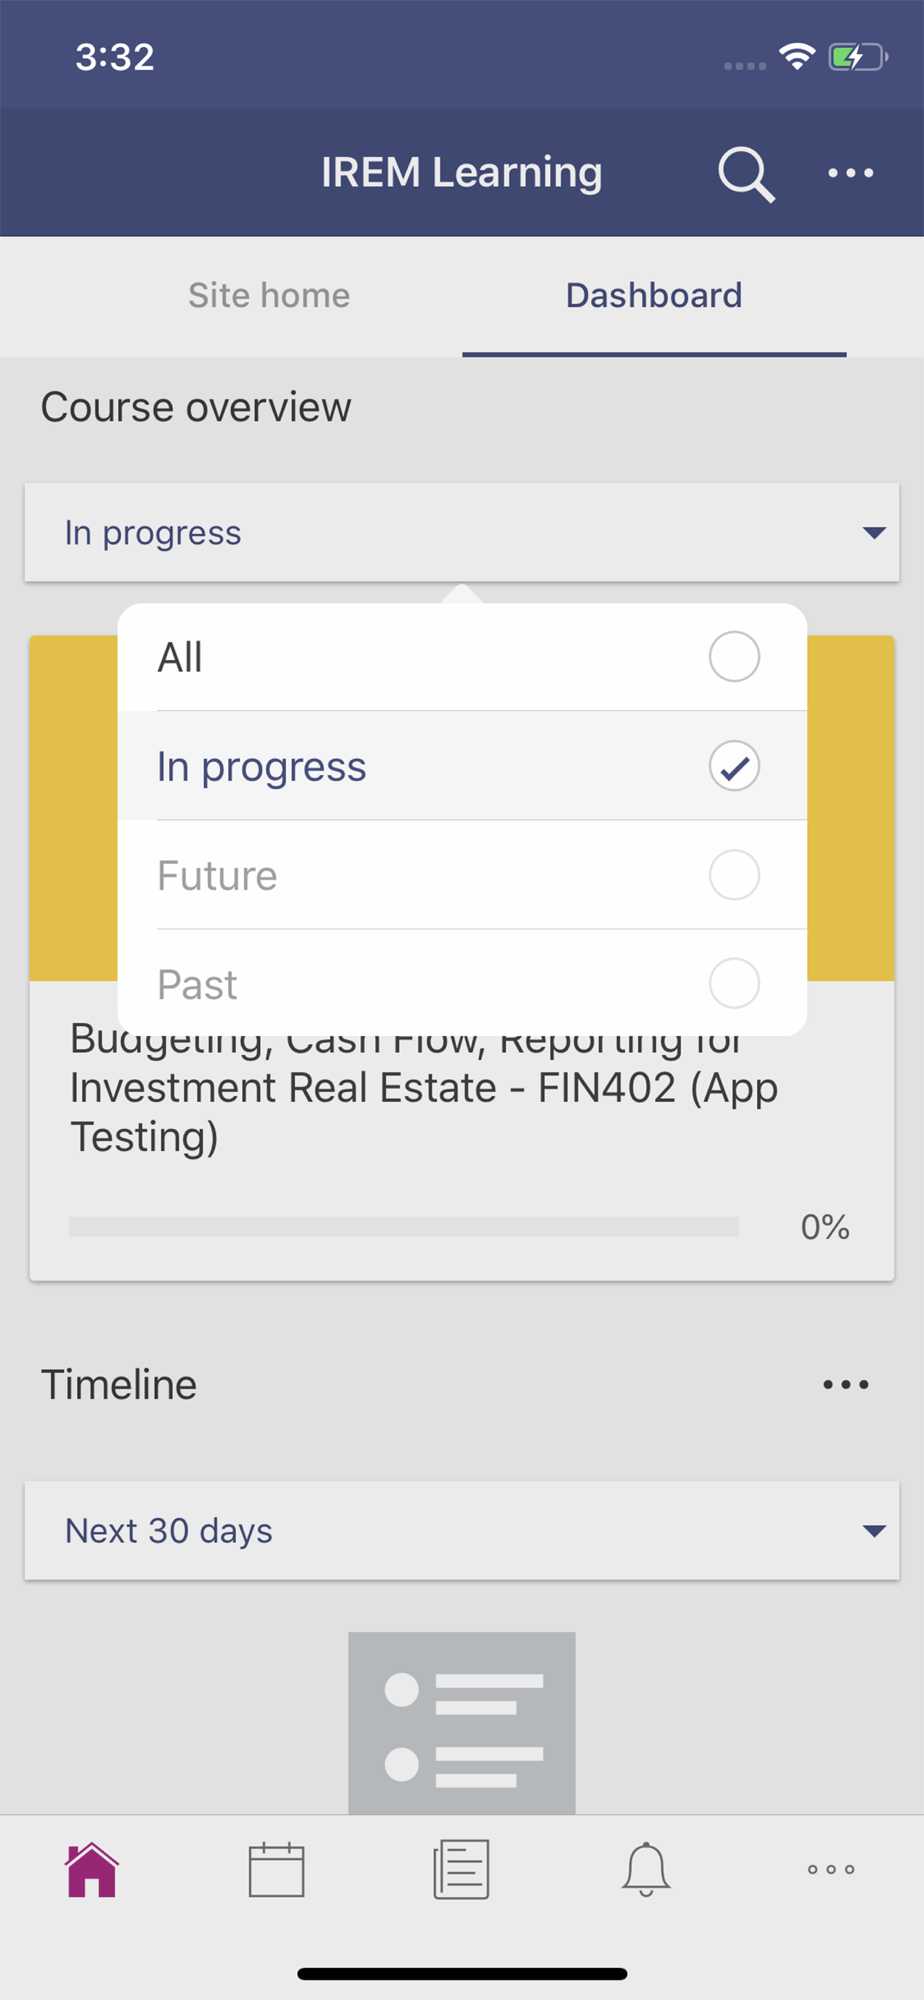
Task: Select the Future radio option
Action: [x=462, y=875]
